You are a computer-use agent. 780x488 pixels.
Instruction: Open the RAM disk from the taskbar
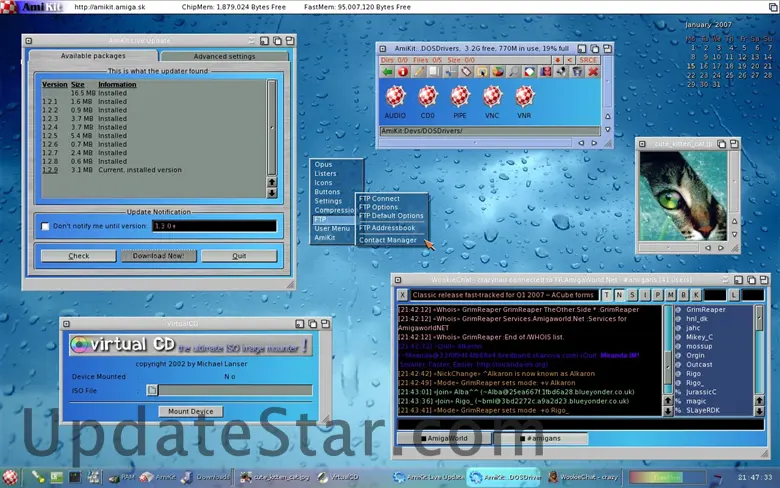tap(122, 477)
